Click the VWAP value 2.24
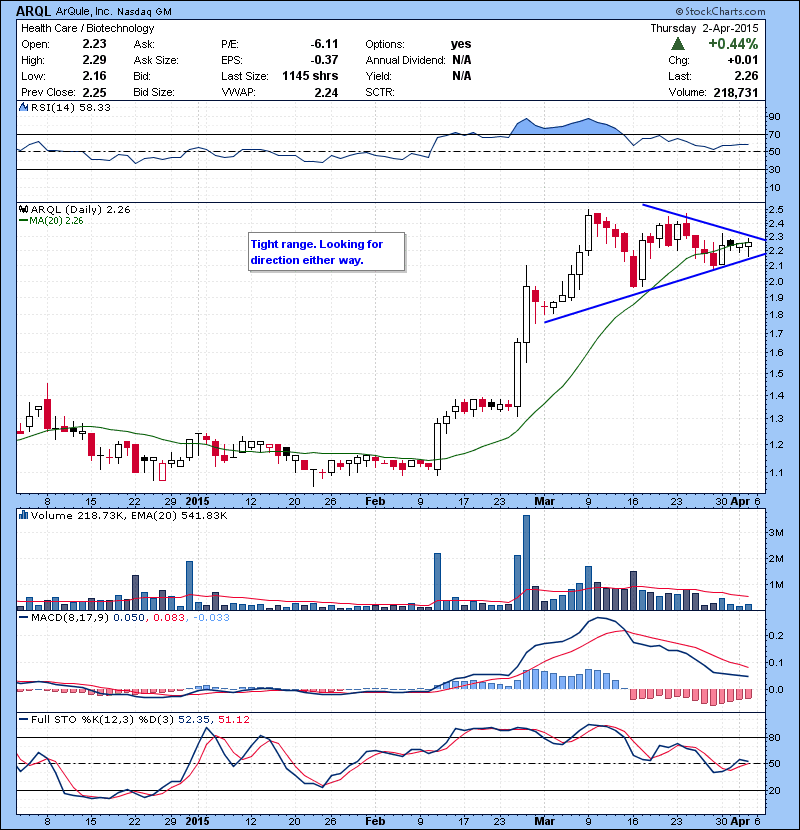The height and width of the screenshot is (830, 800). (x=326, y=92)
